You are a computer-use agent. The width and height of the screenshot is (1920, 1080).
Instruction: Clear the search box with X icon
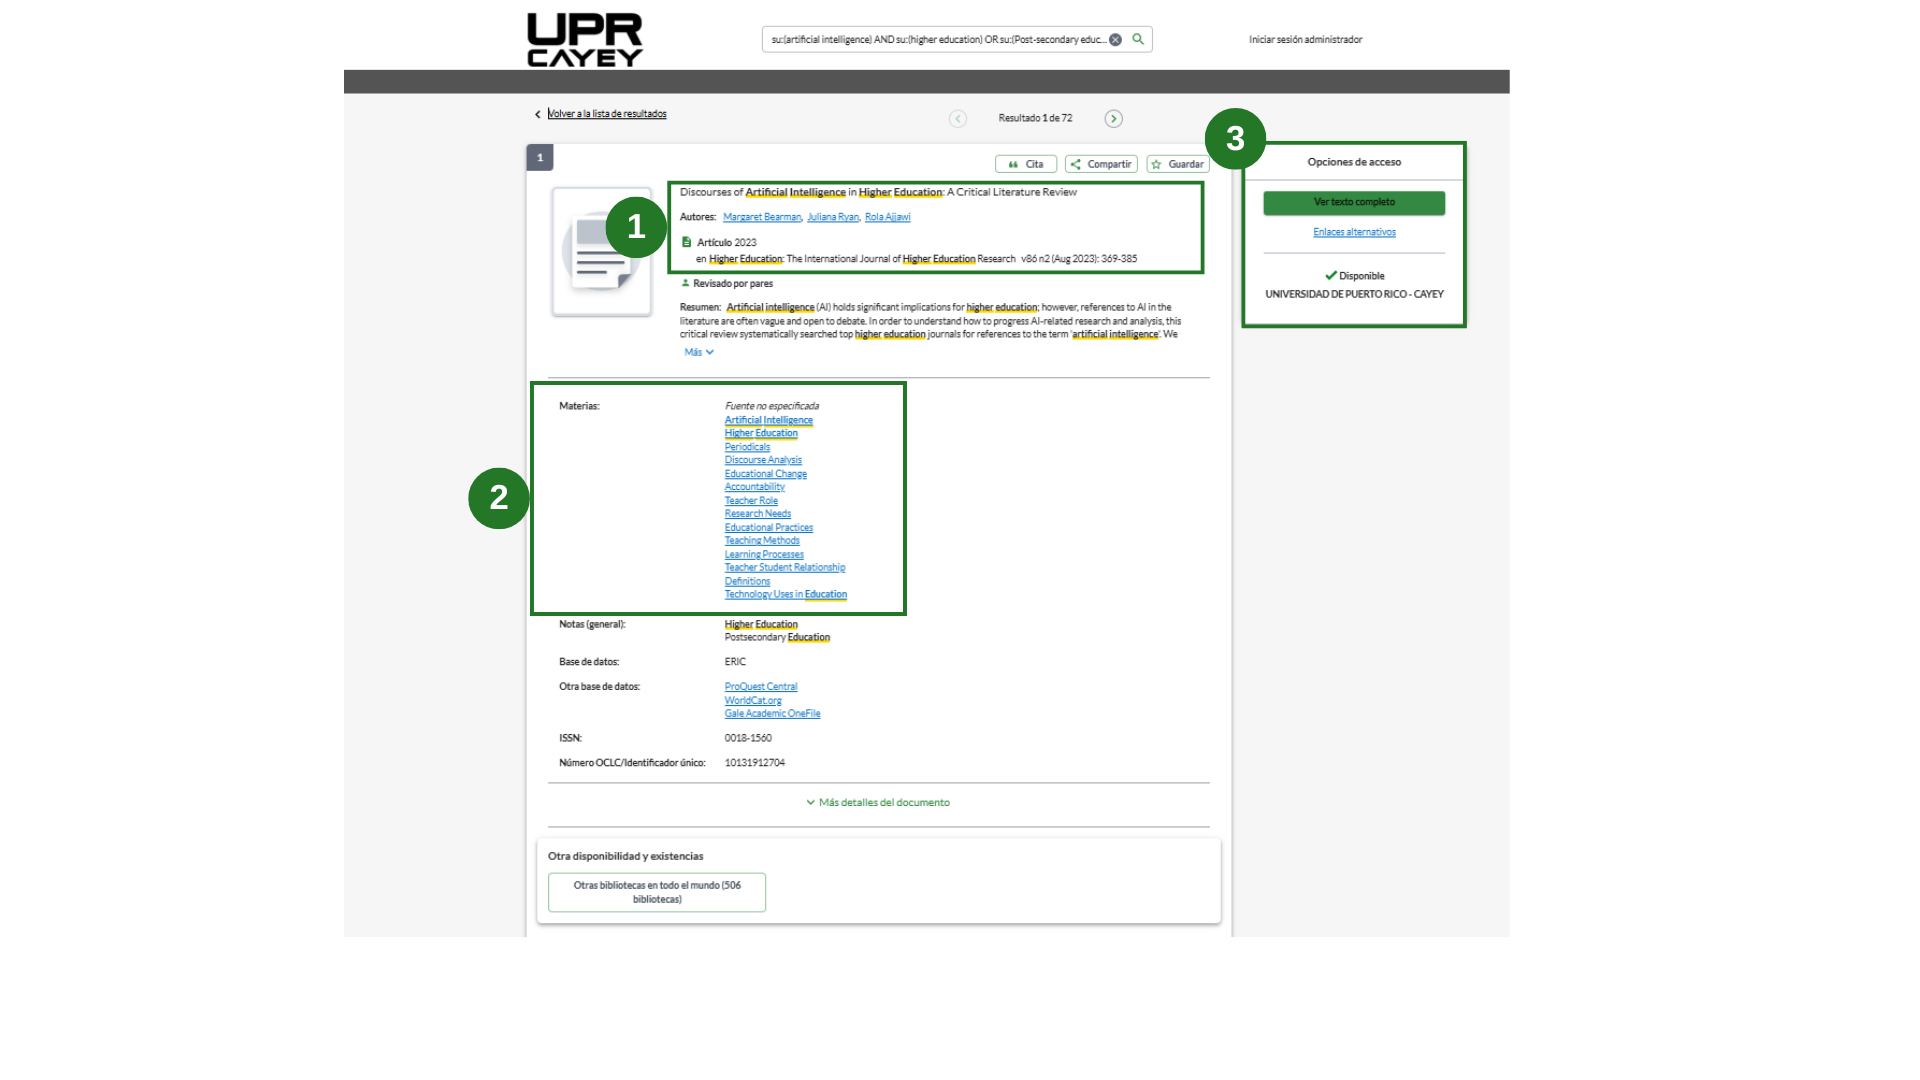click(1116, 40)
